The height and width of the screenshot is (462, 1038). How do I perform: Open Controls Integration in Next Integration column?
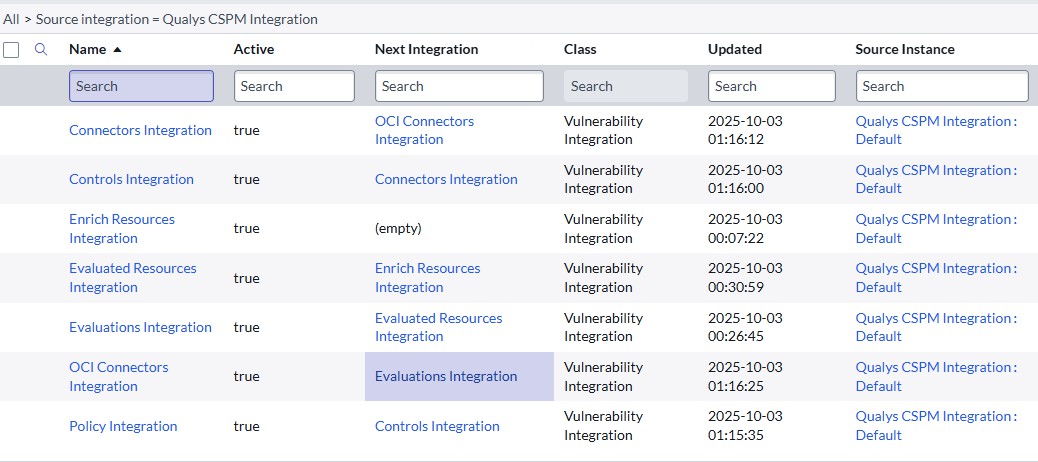click(437, 426)
